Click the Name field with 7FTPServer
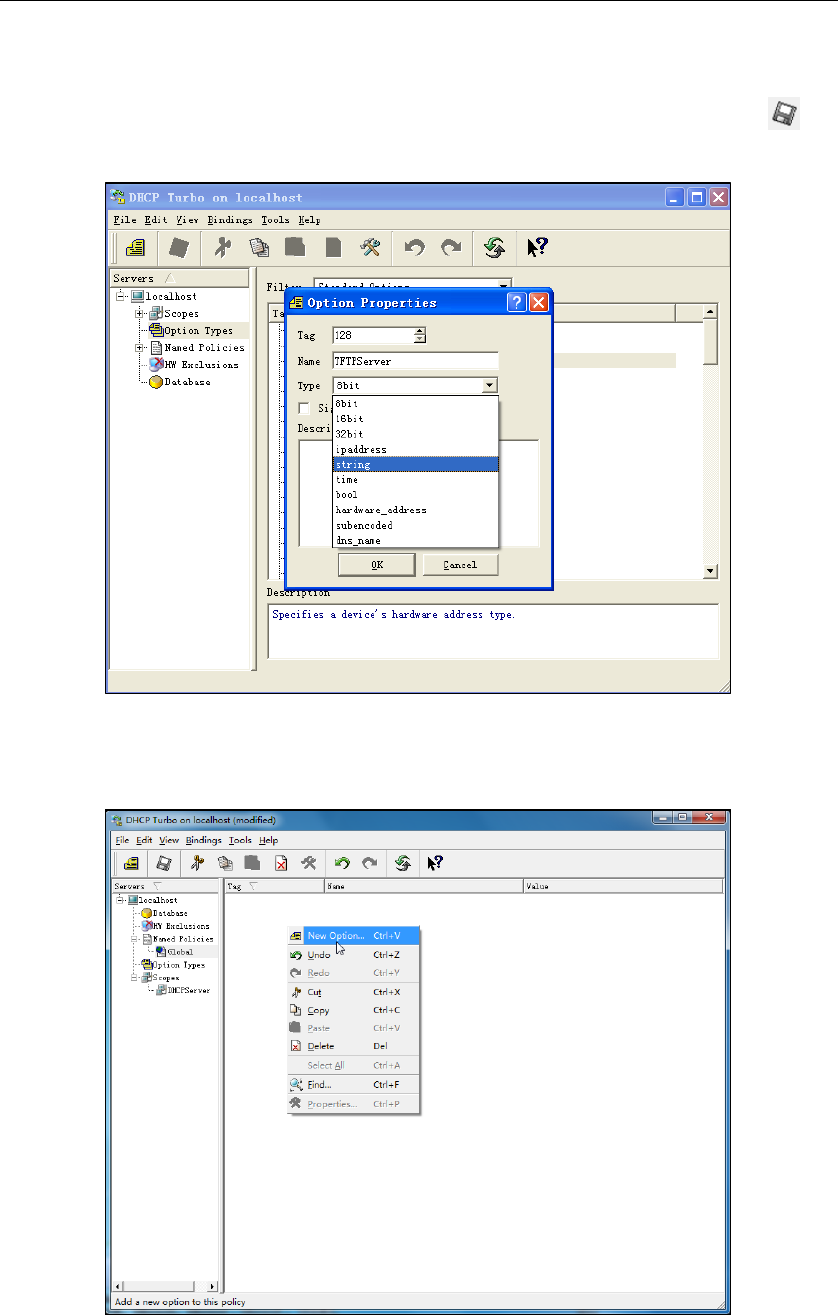The height and width of the screenshot is (1315, 838). [x=414, y=361]
